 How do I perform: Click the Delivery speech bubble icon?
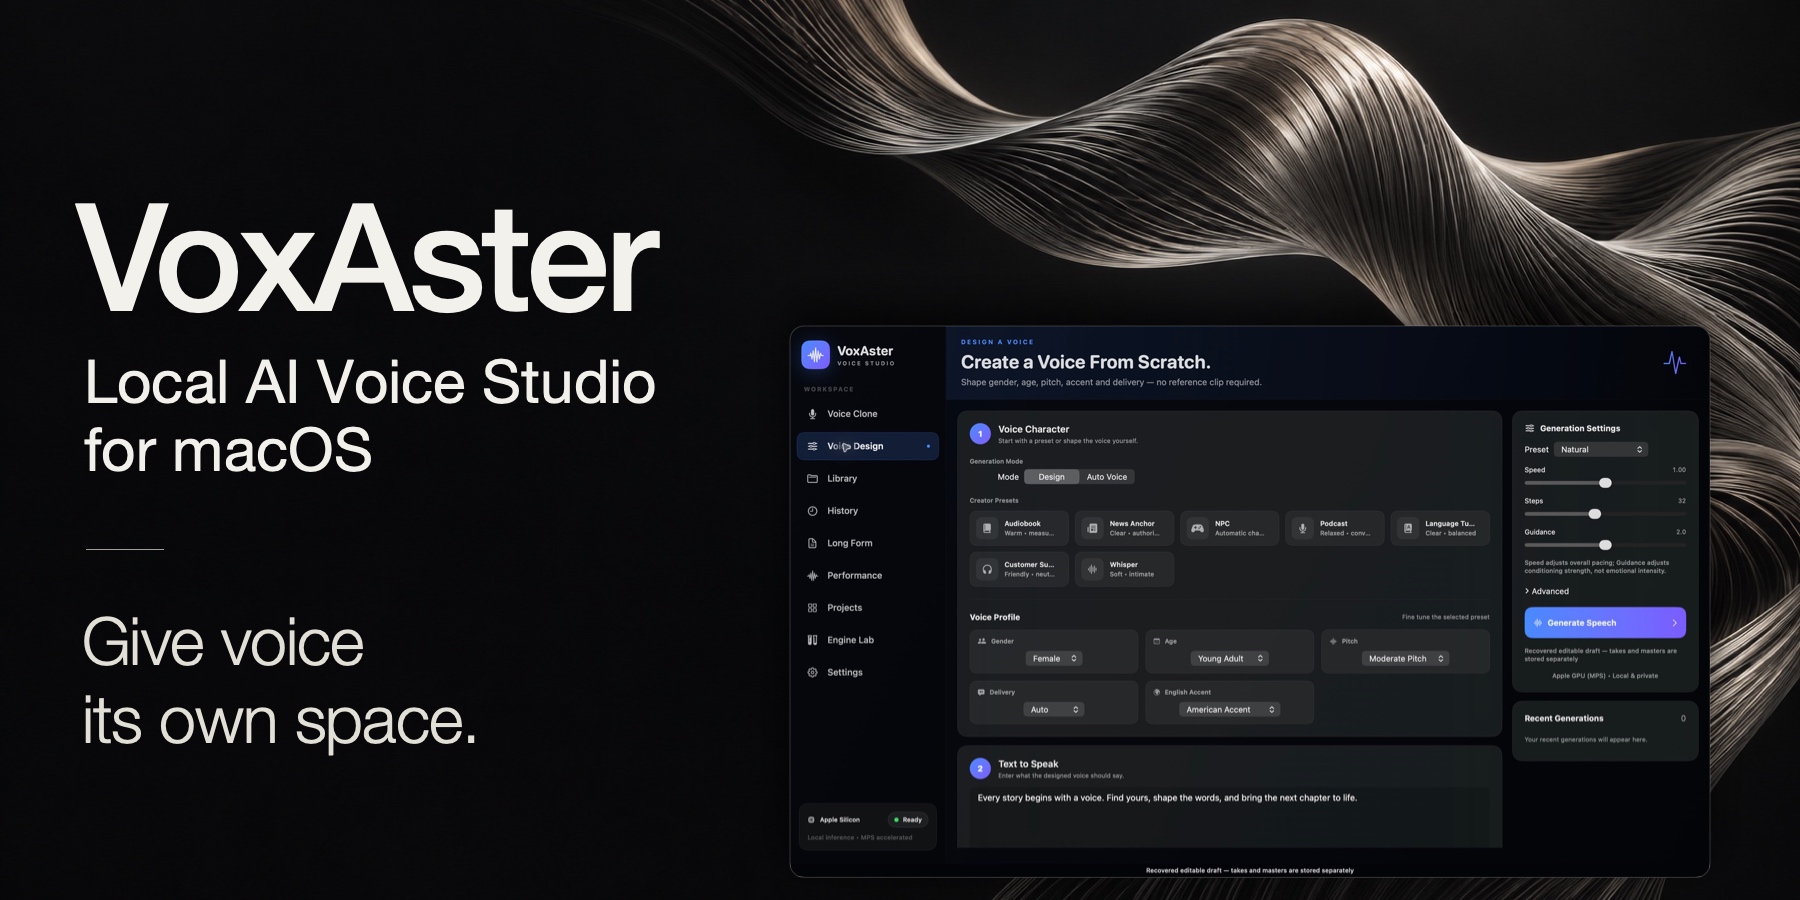click(982, 692)
